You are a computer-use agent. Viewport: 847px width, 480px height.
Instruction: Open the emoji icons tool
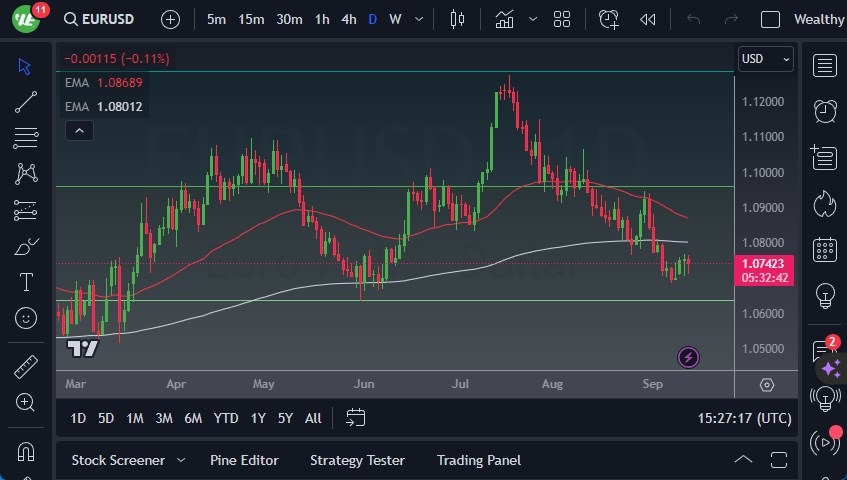tap(26, 318)
